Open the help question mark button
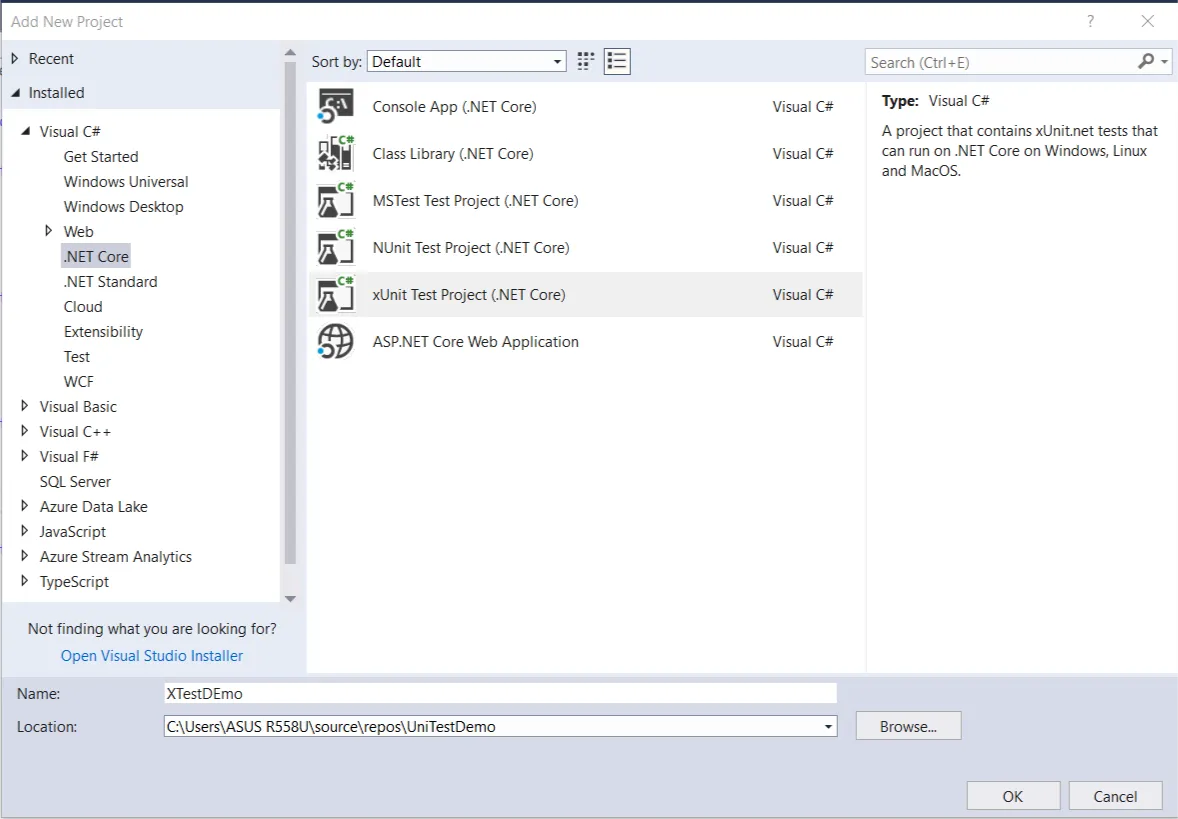The image size is (1178, 819). [1090, 21]
